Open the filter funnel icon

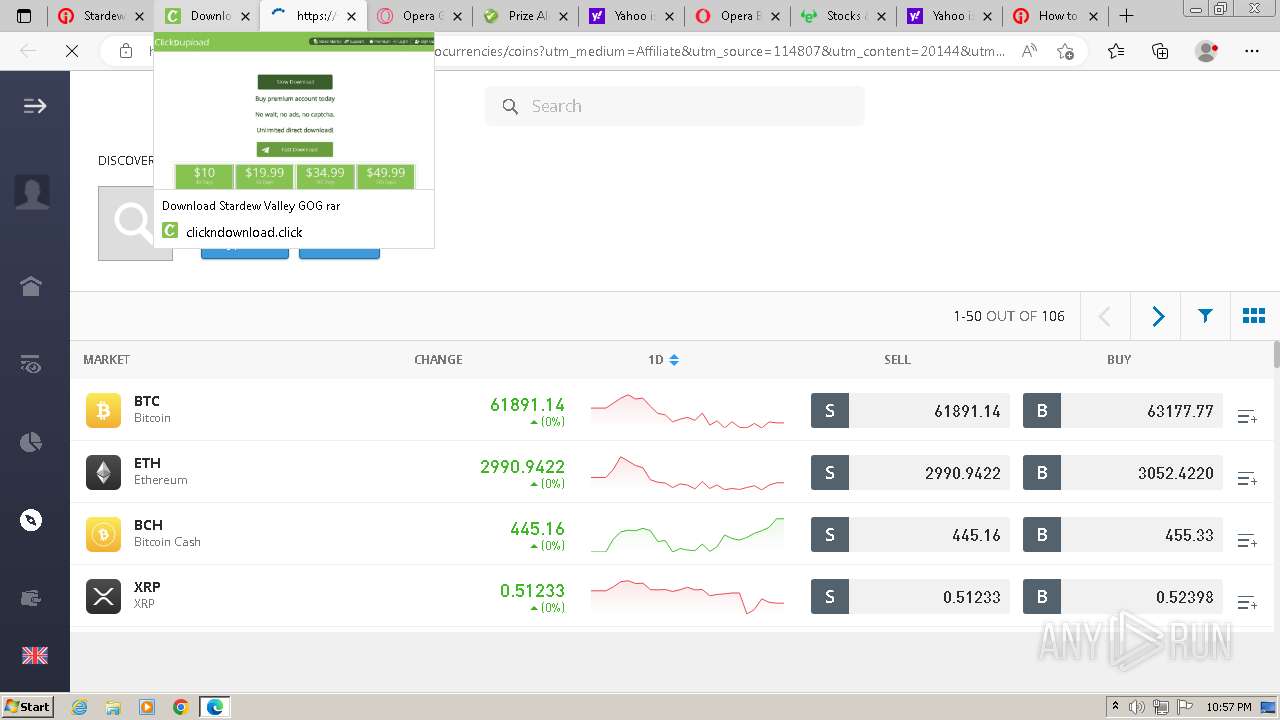(1205, 316)
